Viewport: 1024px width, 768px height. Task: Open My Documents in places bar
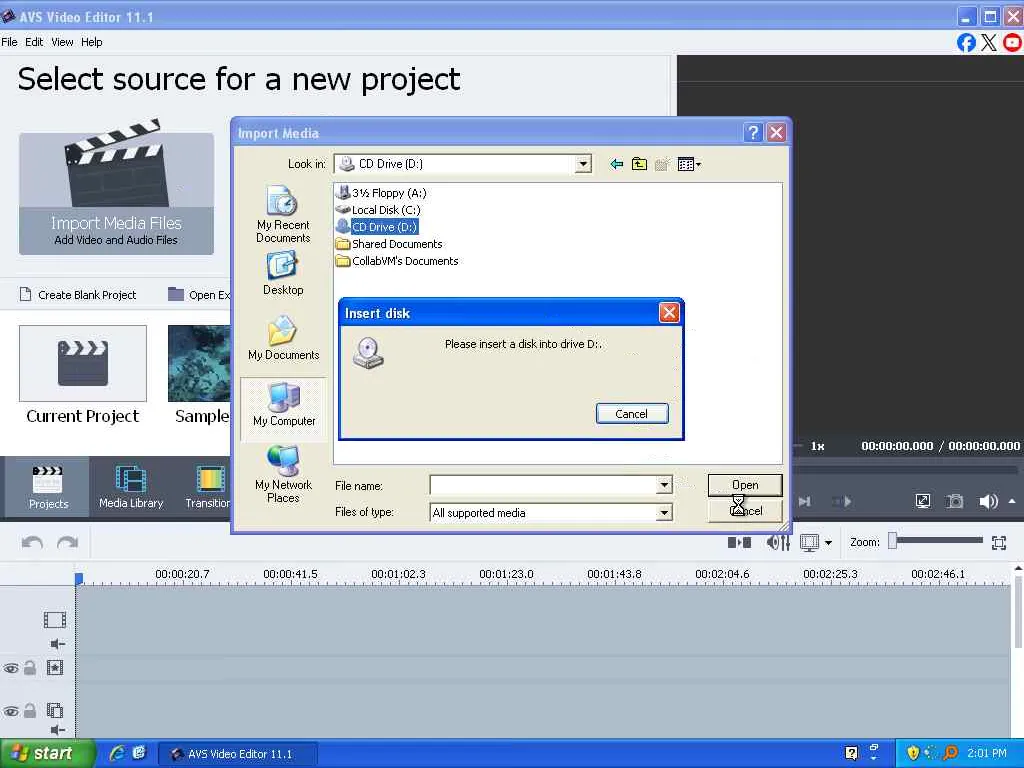283,338
